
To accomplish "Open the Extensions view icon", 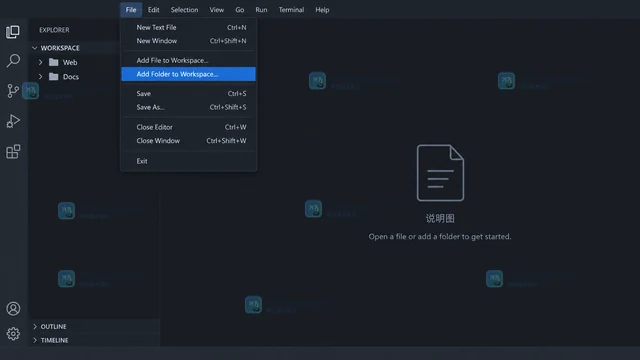I will 13,151.
